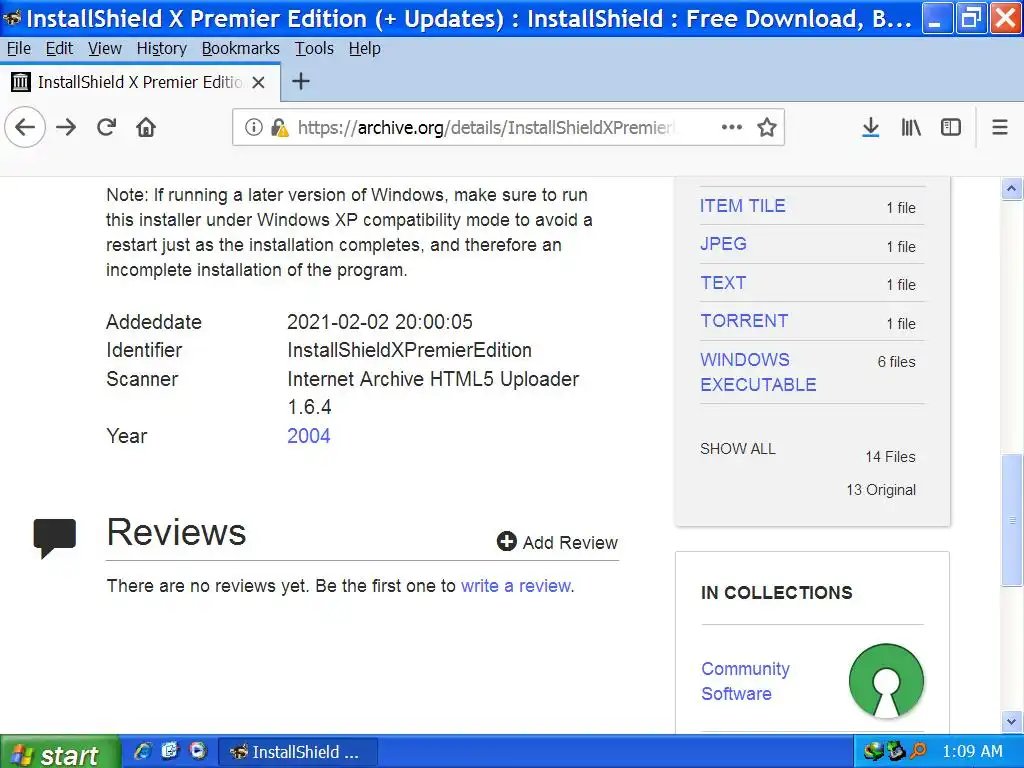Open the View menu

coord(105,48)
